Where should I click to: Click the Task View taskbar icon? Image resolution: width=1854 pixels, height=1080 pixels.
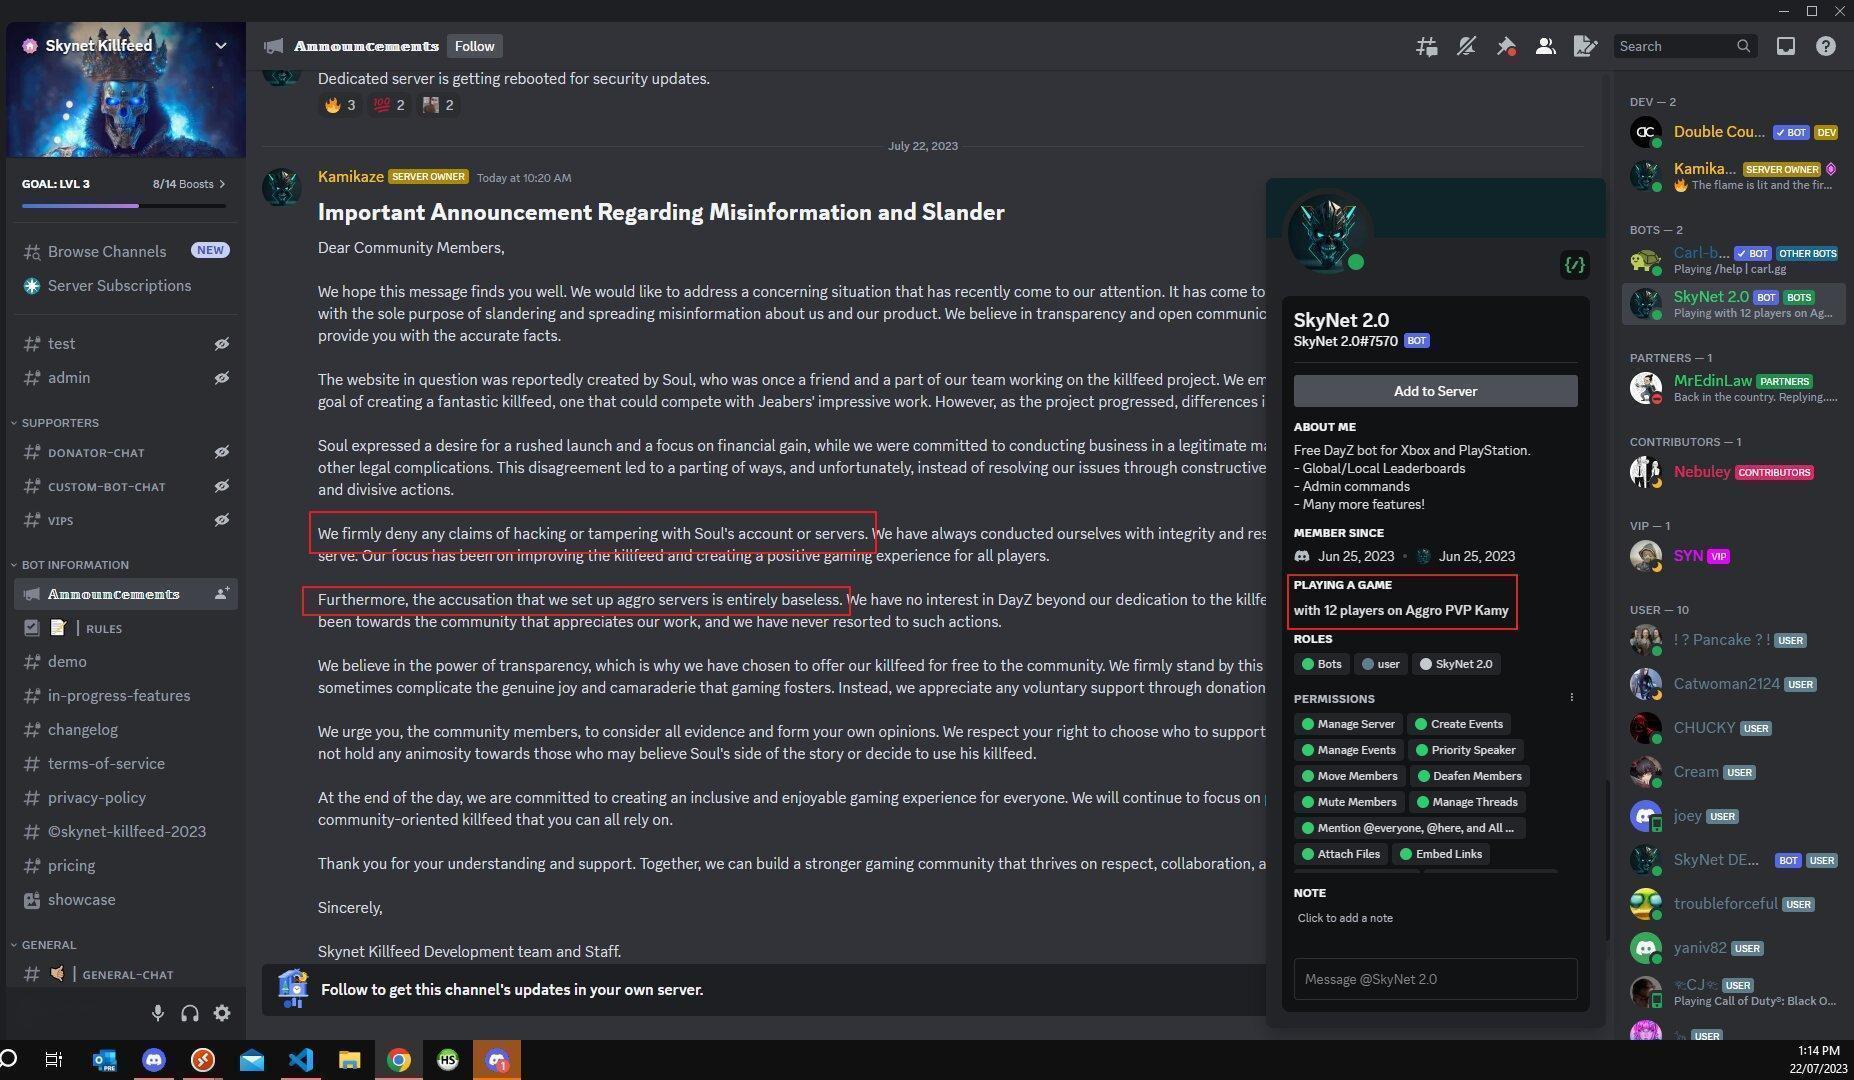point(55,1060)
